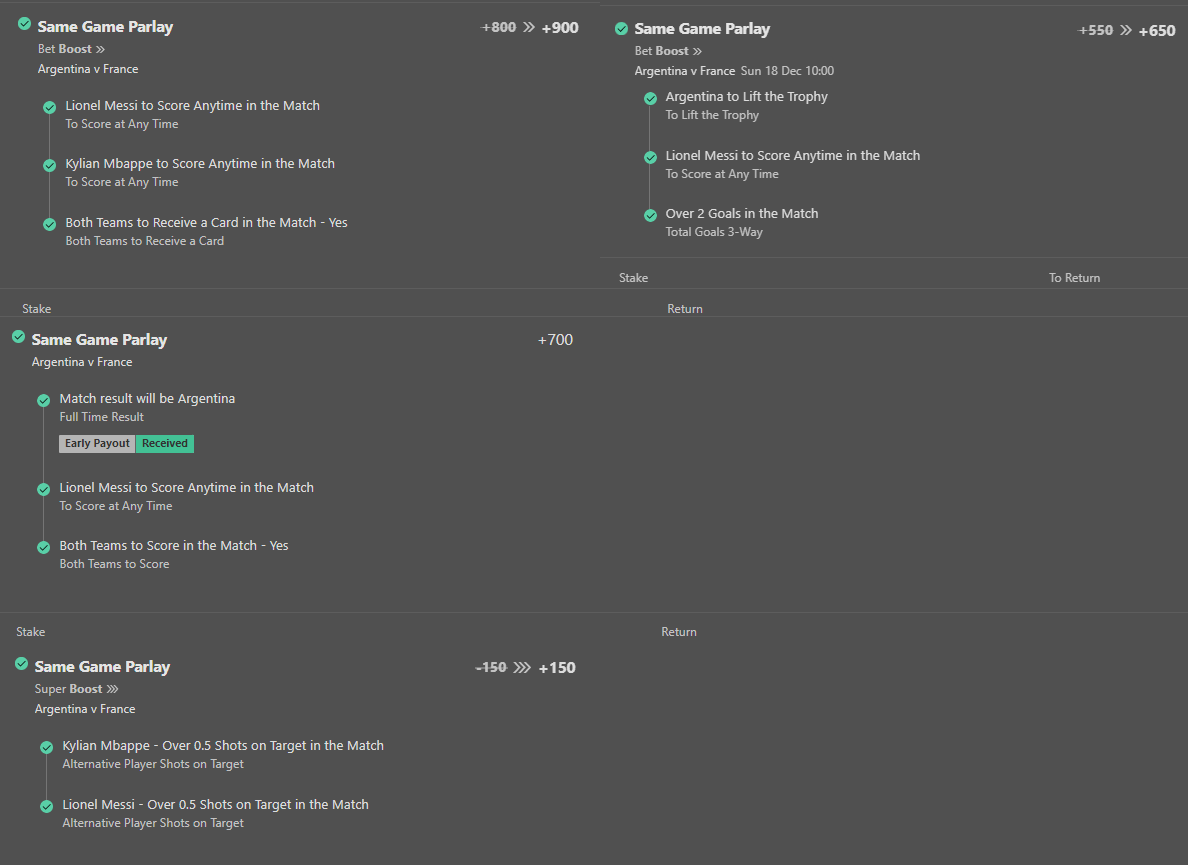Screen dimensions: 1188x865
Task: Select the struck-through +550 original odds
Action: (1096, 30)
